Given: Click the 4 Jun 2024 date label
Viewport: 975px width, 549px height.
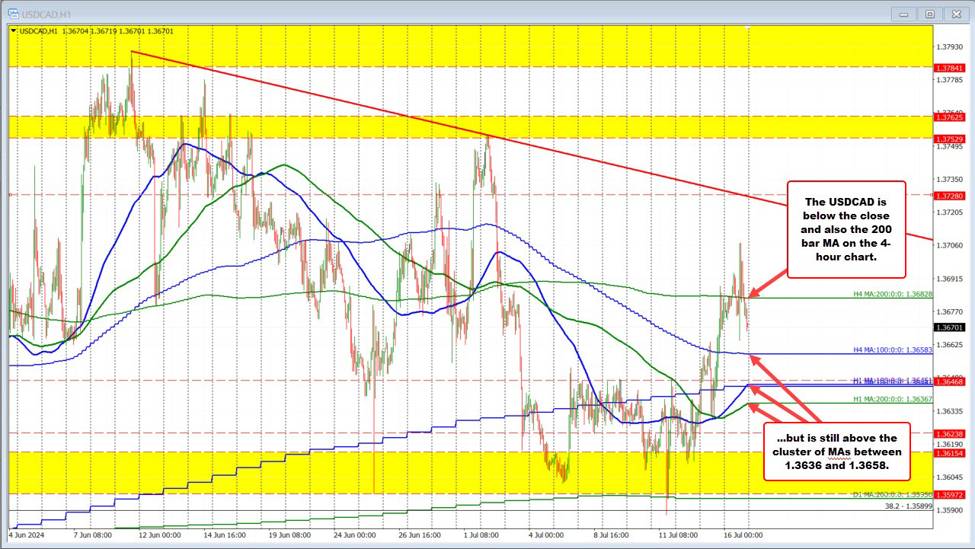Looking at the screenshot, I should pyautogui.click(x=27, y=535).
